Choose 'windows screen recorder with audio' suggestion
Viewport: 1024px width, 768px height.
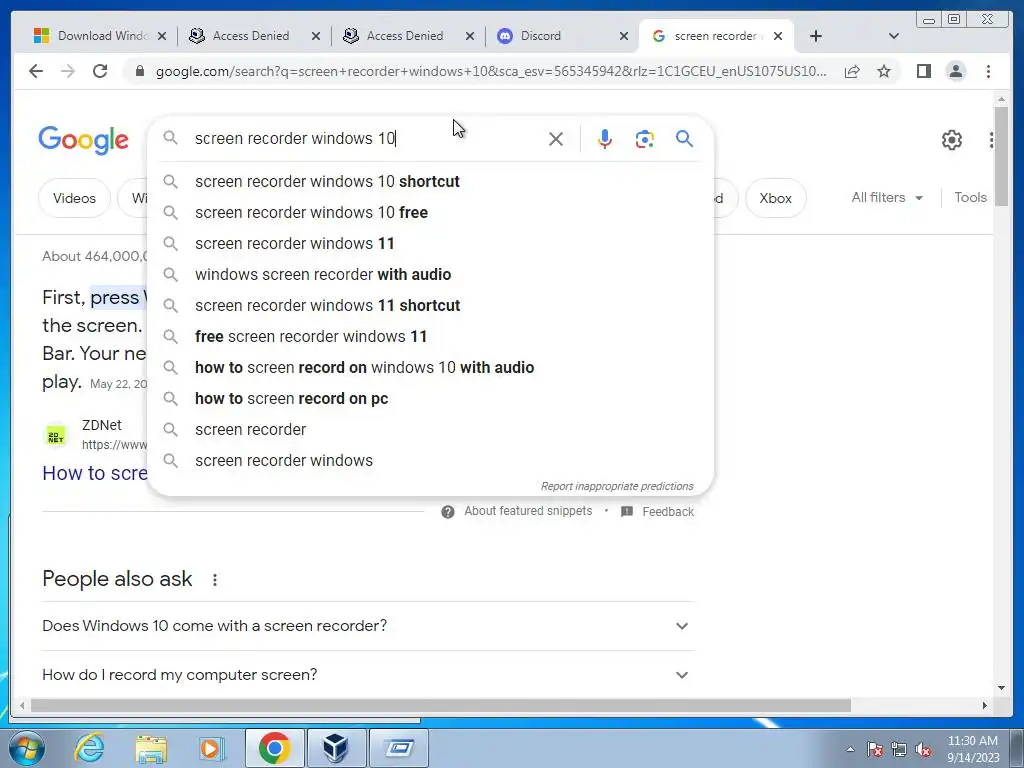click(431, 274)
